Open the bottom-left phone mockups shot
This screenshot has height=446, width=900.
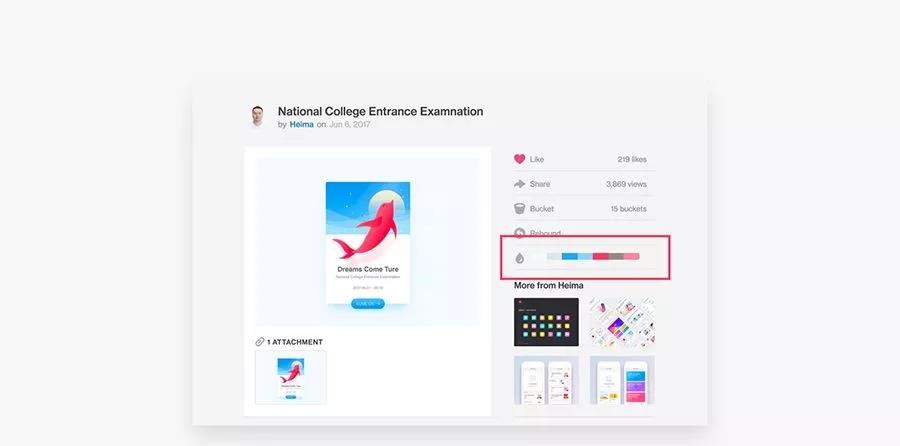(x=546, y=380)
